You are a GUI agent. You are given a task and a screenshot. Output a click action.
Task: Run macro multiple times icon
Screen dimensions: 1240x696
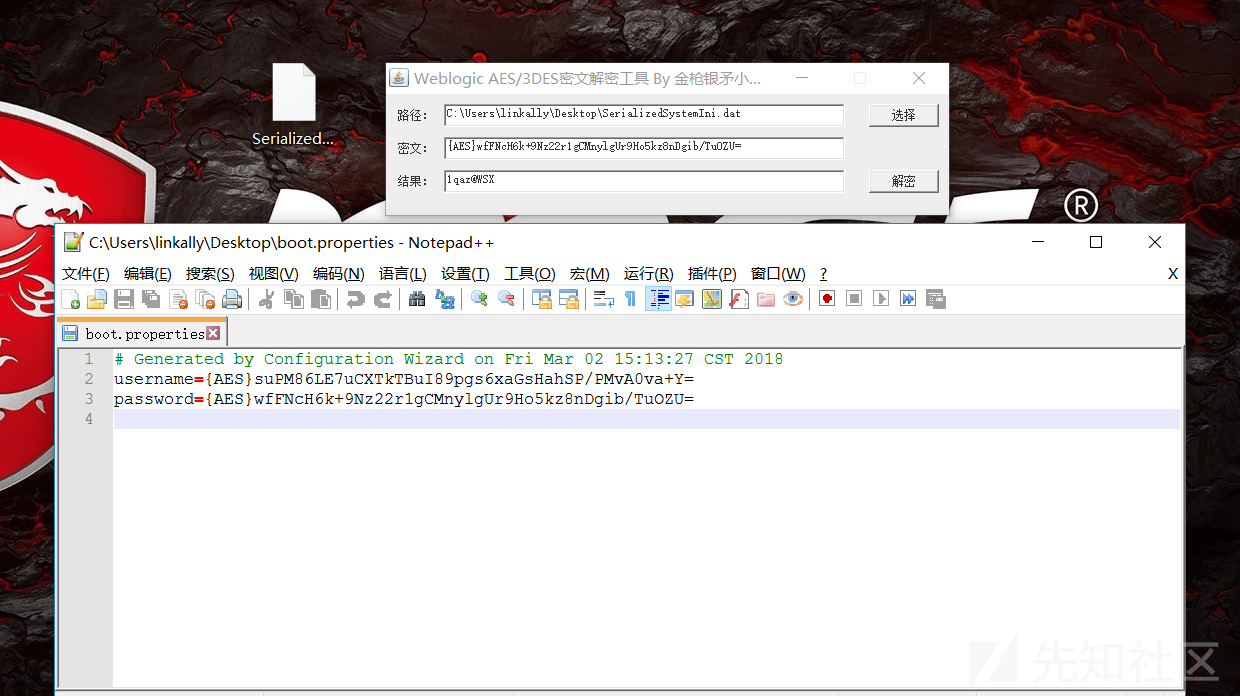coord(908,299)
